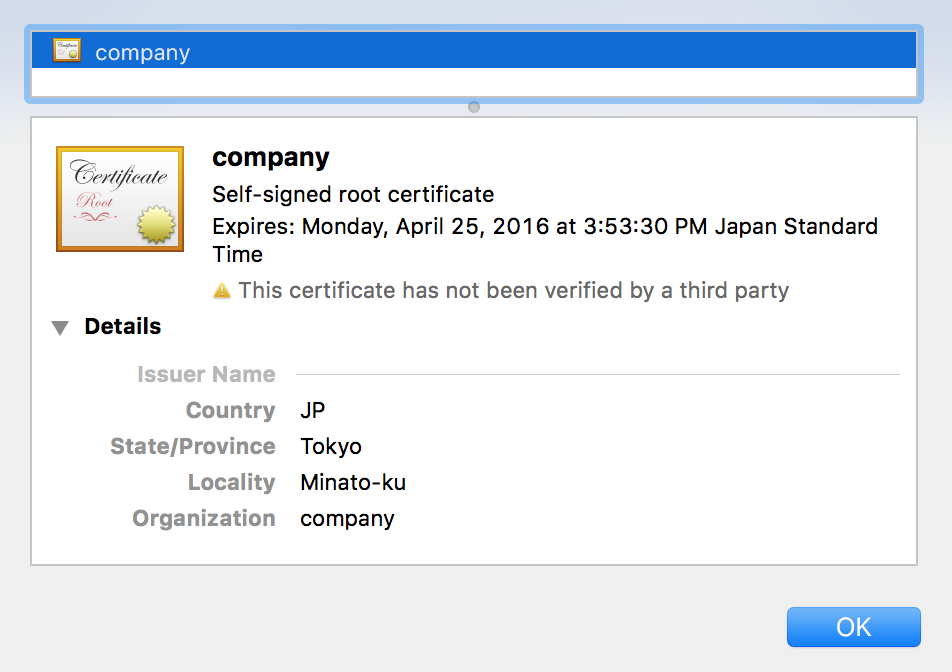Screen dimensions: 952x672
Task: Grab the split pane divider handle dot
Action: point(474,107)
